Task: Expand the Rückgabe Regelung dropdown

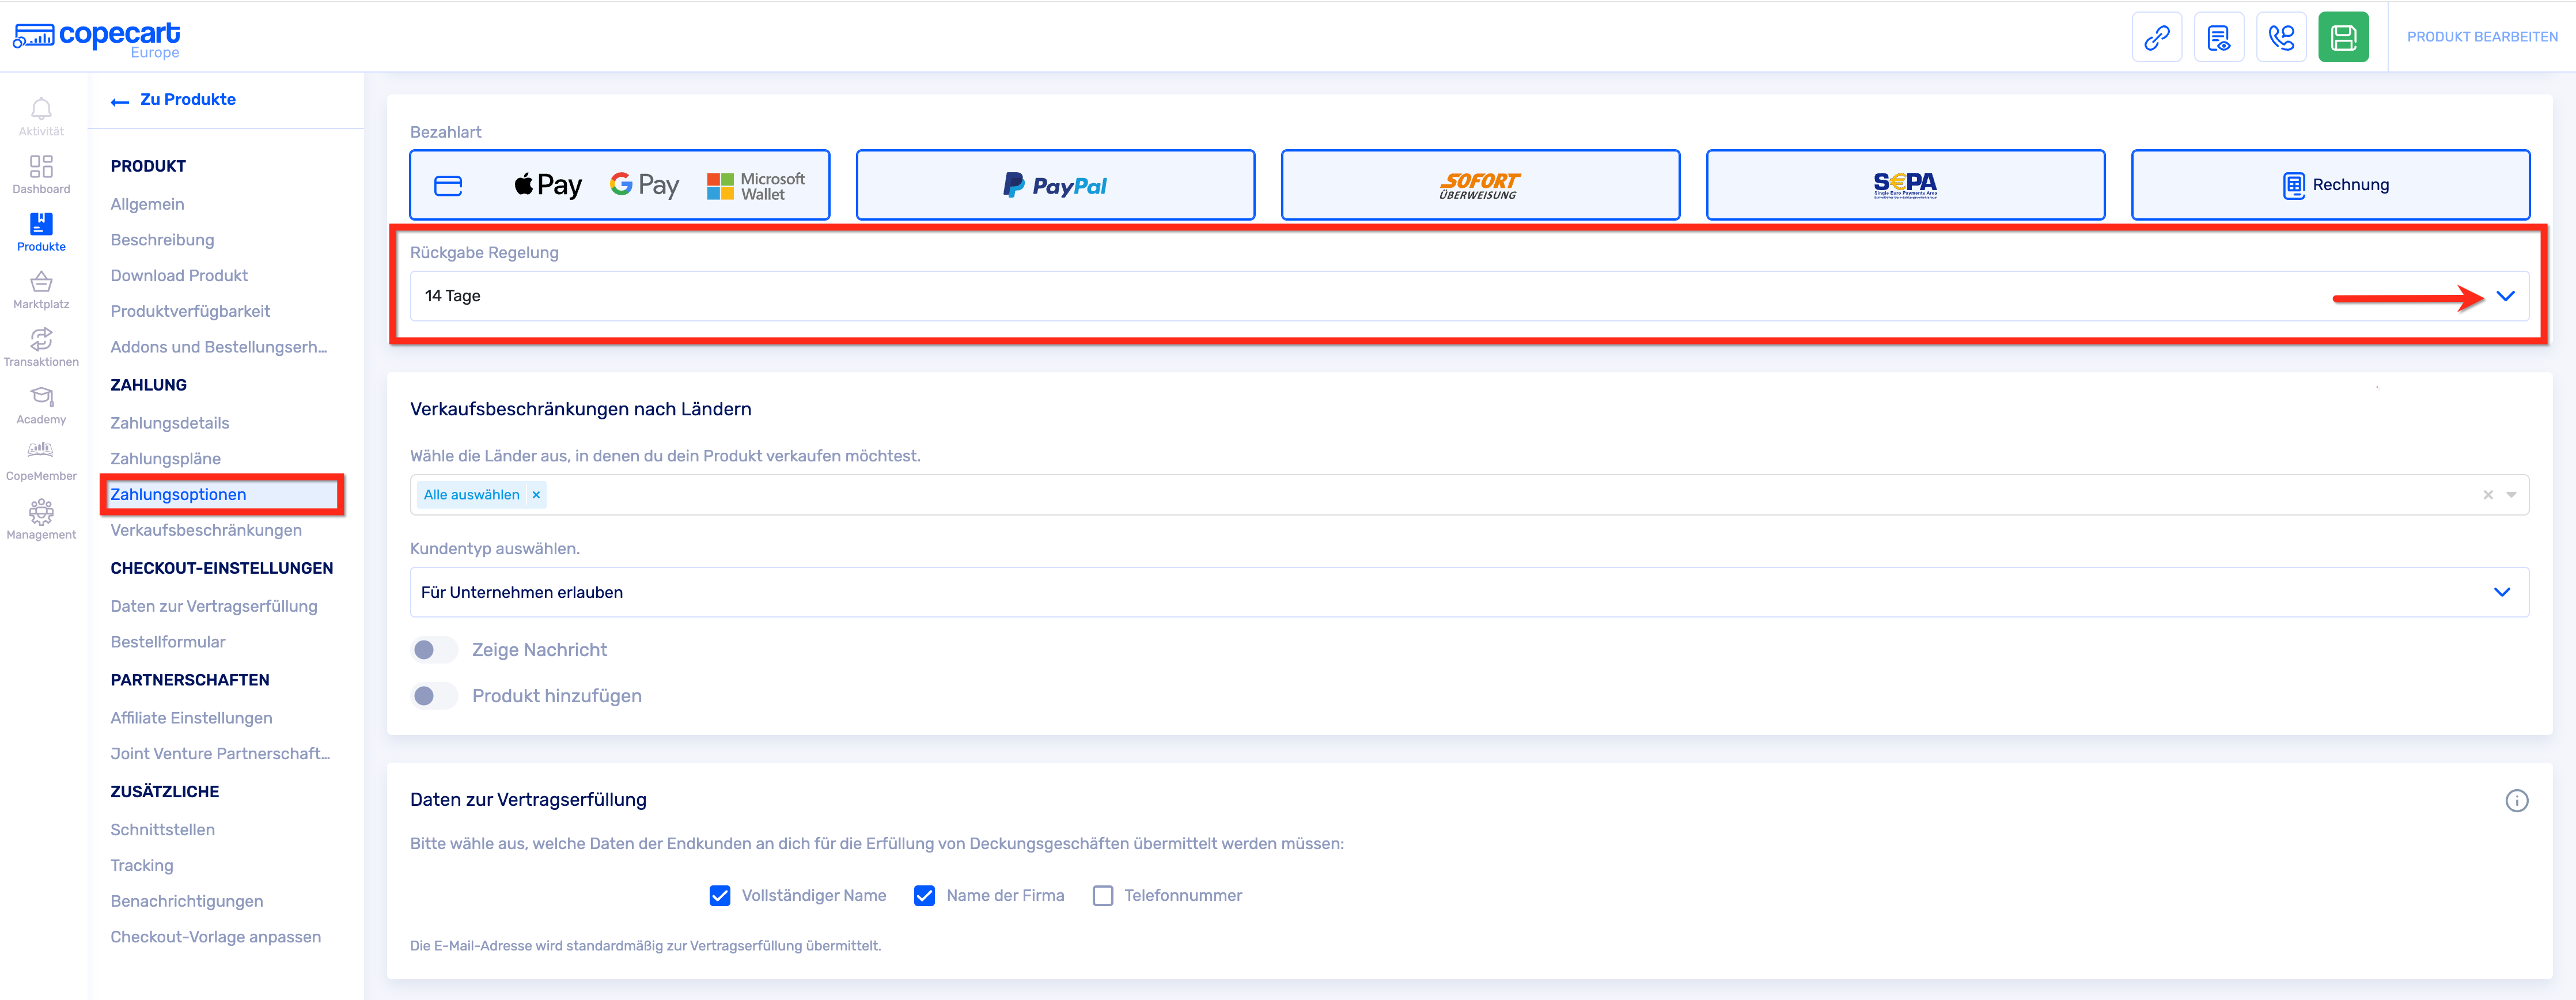Action: tap(2504, 296)
